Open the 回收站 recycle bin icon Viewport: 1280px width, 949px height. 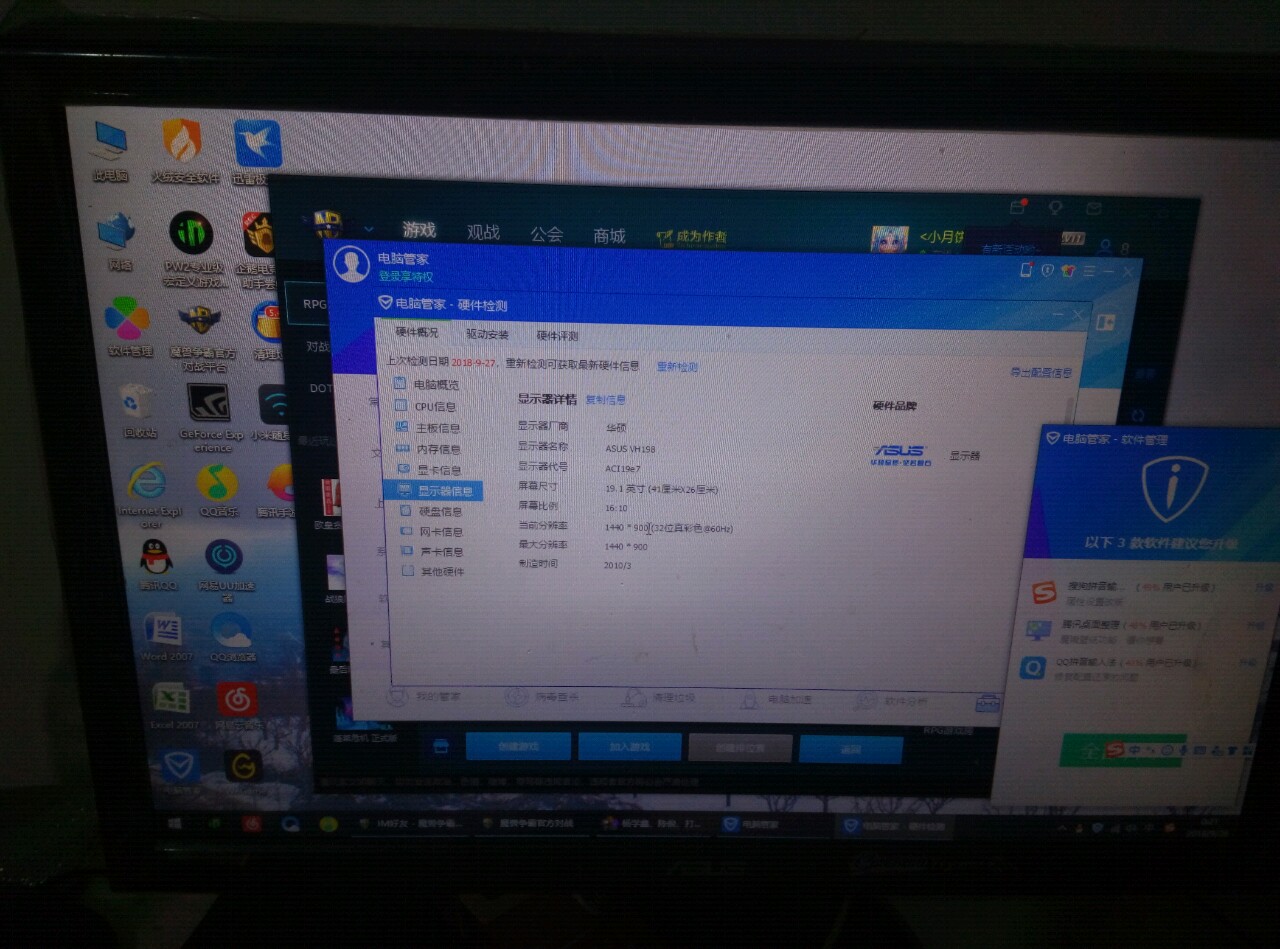137,411
